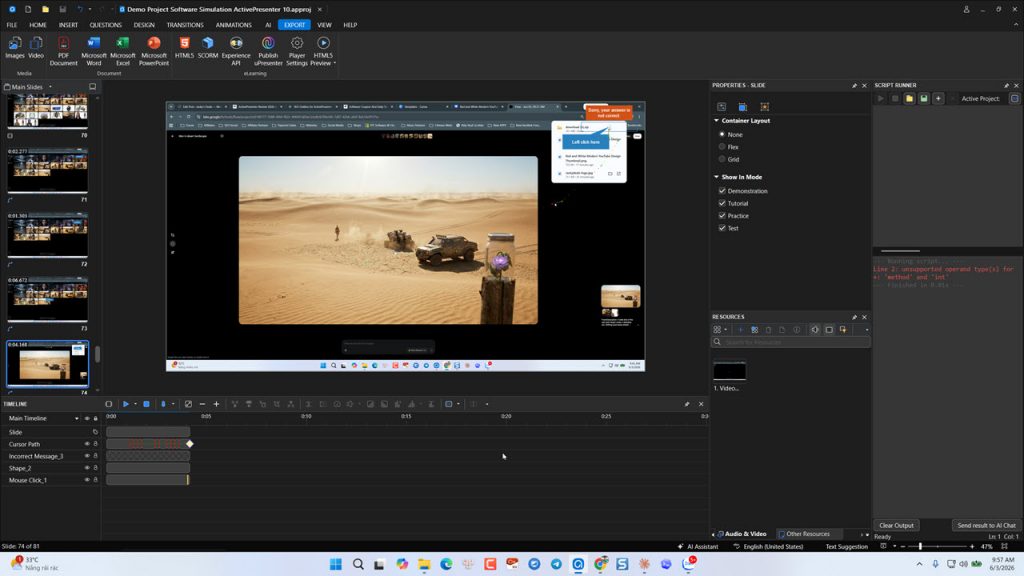Hide the Cursor Path track
This screenshot has height=576, width=1024.
87,444
